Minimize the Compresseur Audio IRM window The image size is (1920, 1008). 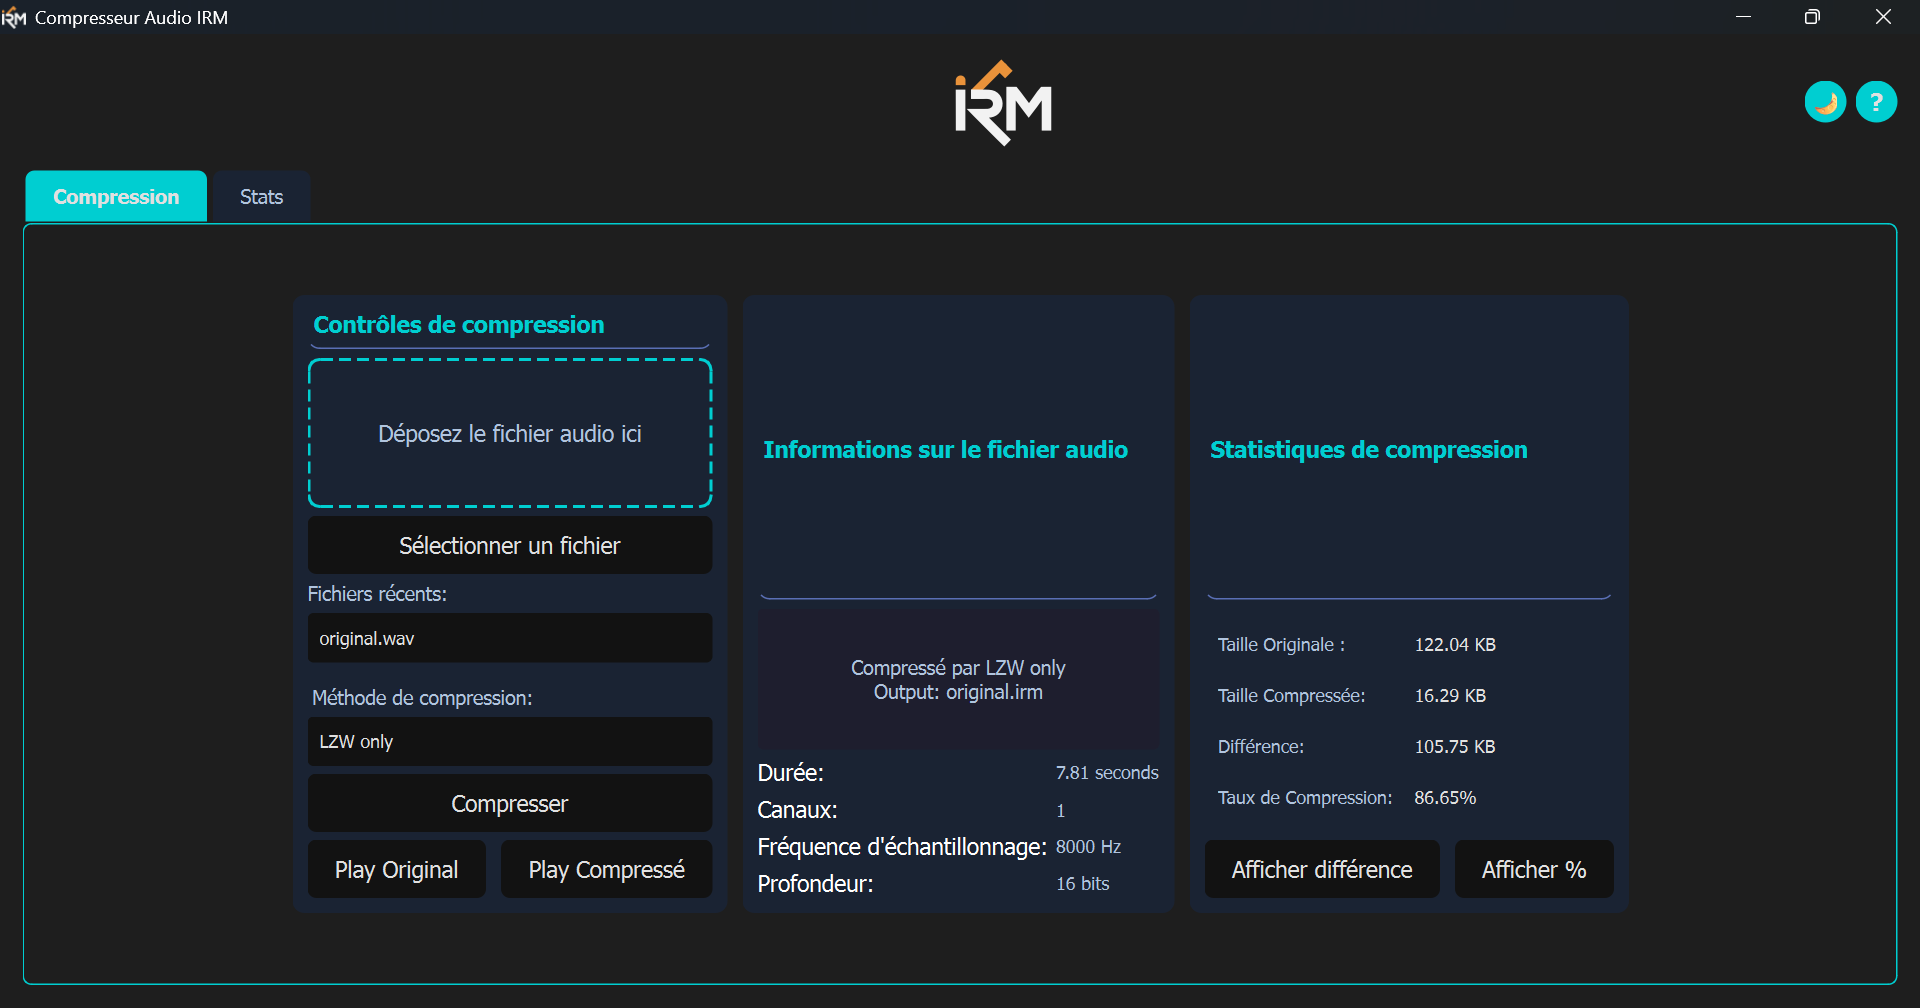[x=1743, y=18]
